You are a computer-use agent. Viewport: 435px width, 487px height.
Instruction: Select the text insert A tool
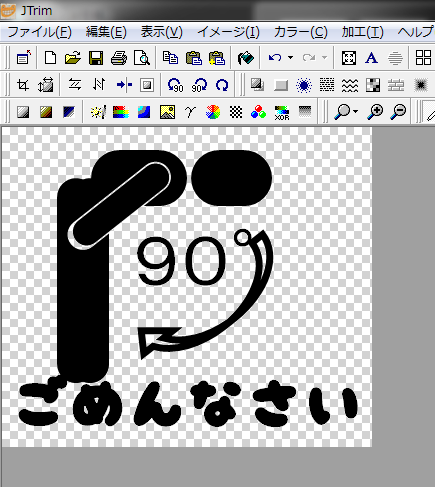click(371, 58)
